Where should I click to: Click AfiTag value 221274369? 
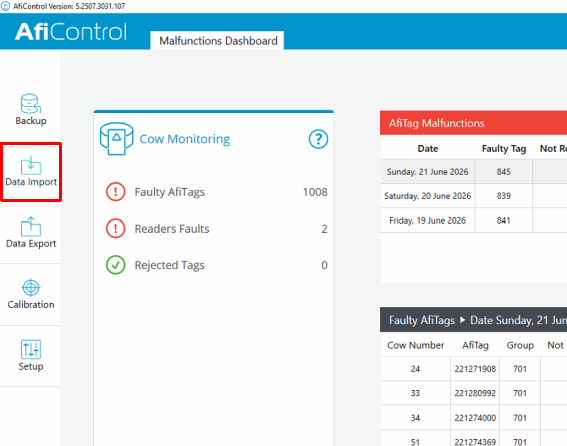click(475, 442)
